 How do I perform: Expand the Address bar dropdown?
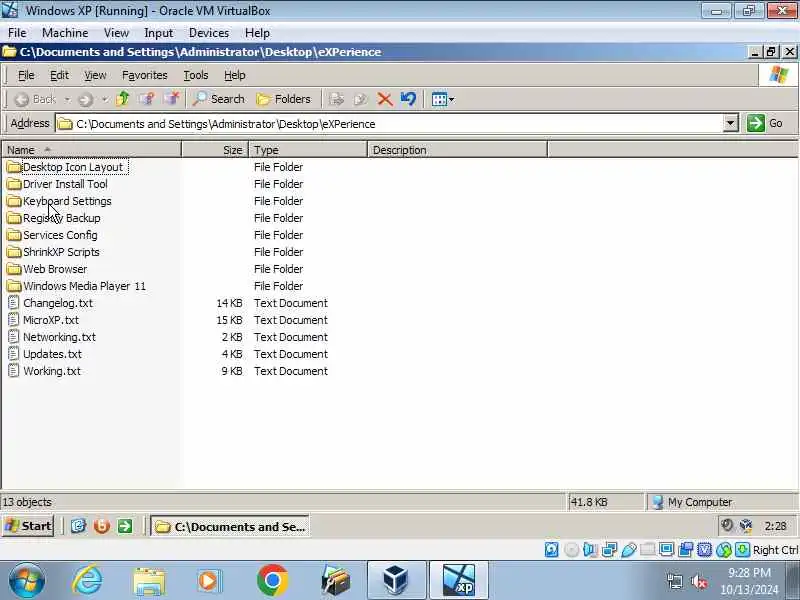pyautogui.click(x=730, y=123)
